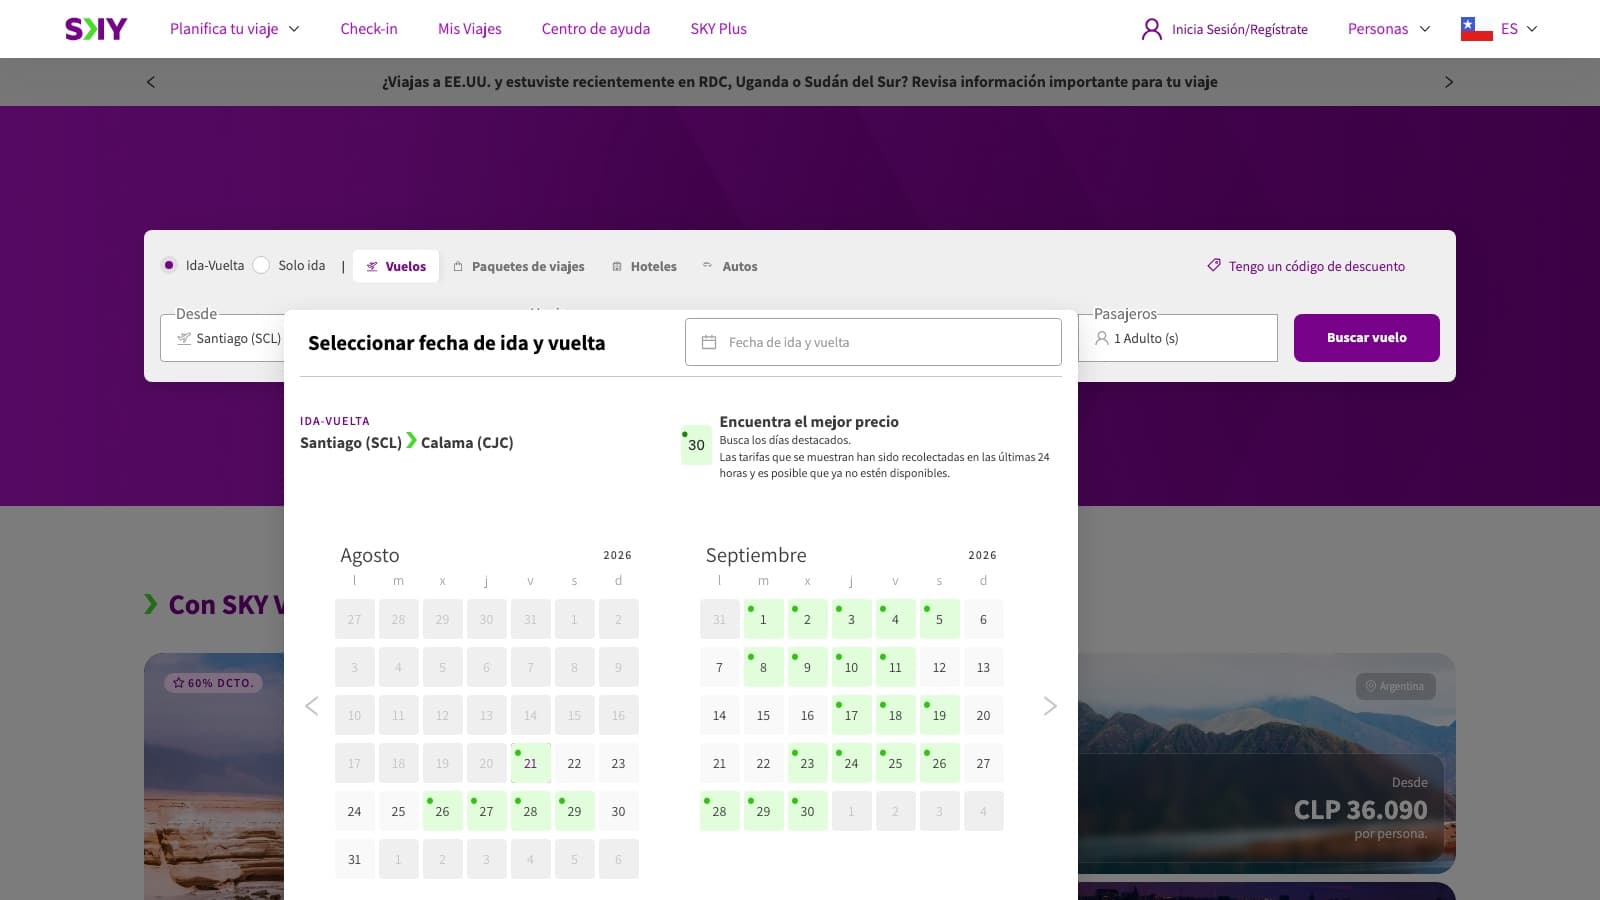Open Mis Viajes menu item
1600x900 pixels.
click(470, 29)
